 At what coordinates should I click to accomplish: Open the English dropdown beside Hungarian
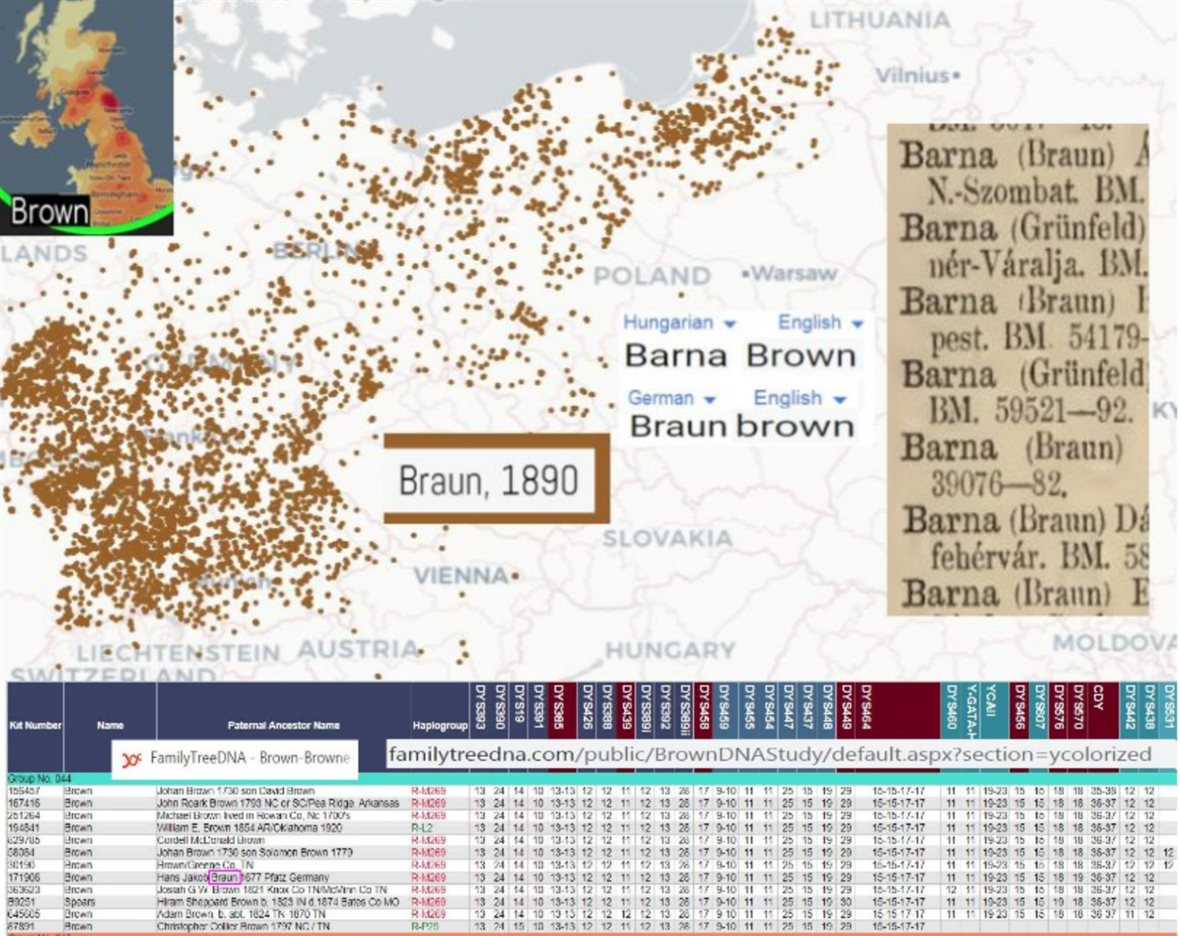(x=820, y=323)
